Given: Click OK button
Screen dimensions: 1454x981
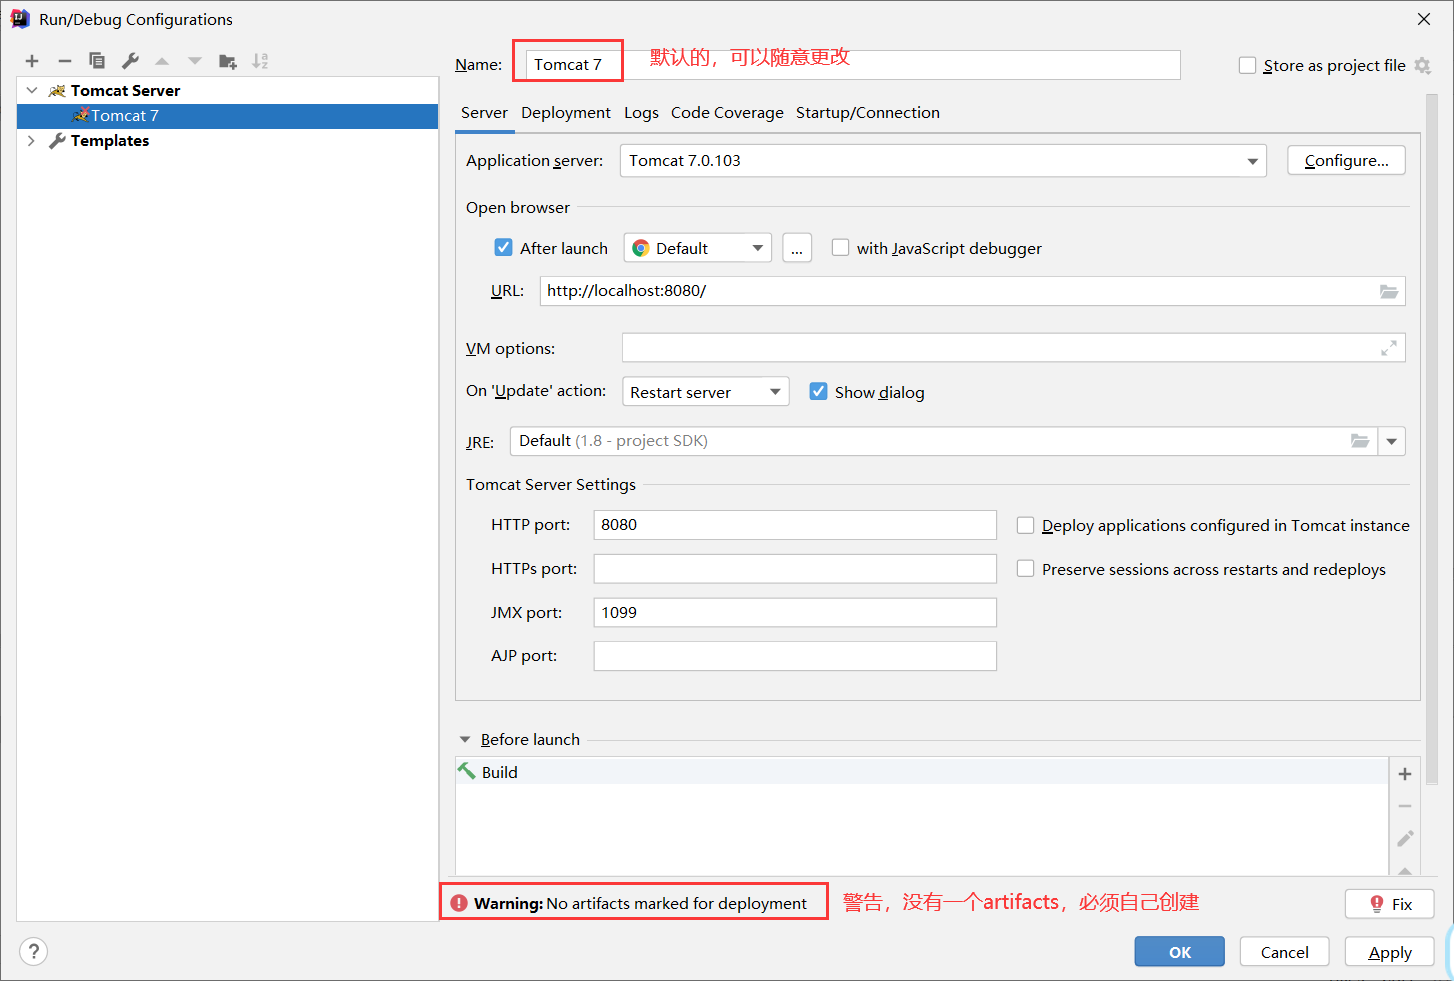Looking at the screenshot, I should click(x=1179, y=952).
